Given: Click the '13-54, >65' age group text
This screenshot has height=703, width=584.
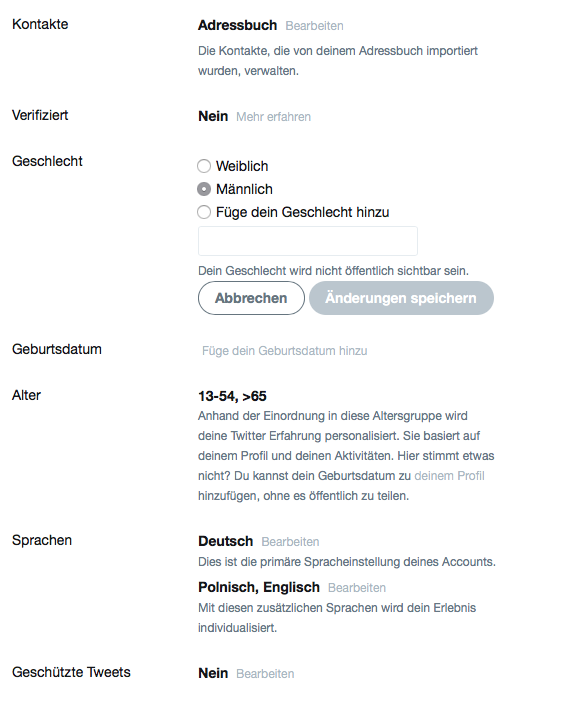Looking at the screenshot, I should (232, 396).
